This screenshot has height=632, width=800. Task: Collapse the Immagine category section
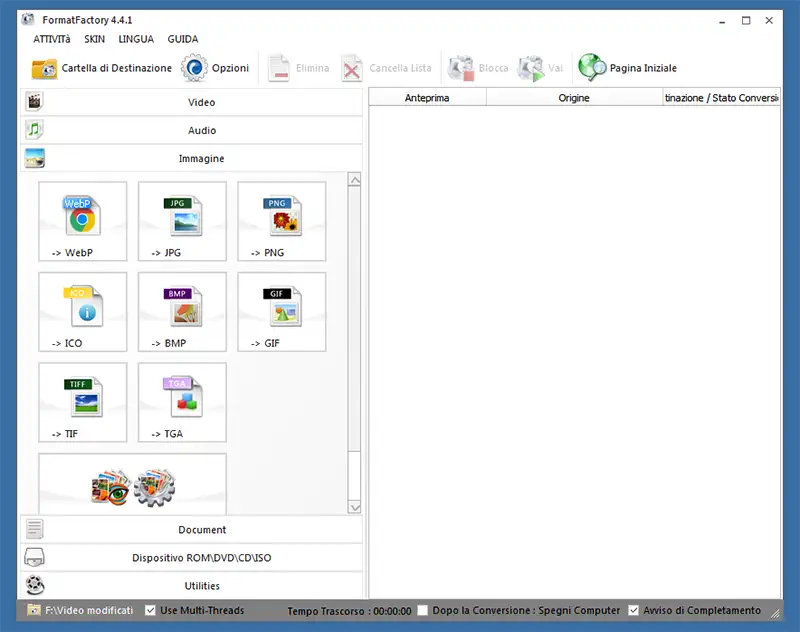click(x=192, y=158)
